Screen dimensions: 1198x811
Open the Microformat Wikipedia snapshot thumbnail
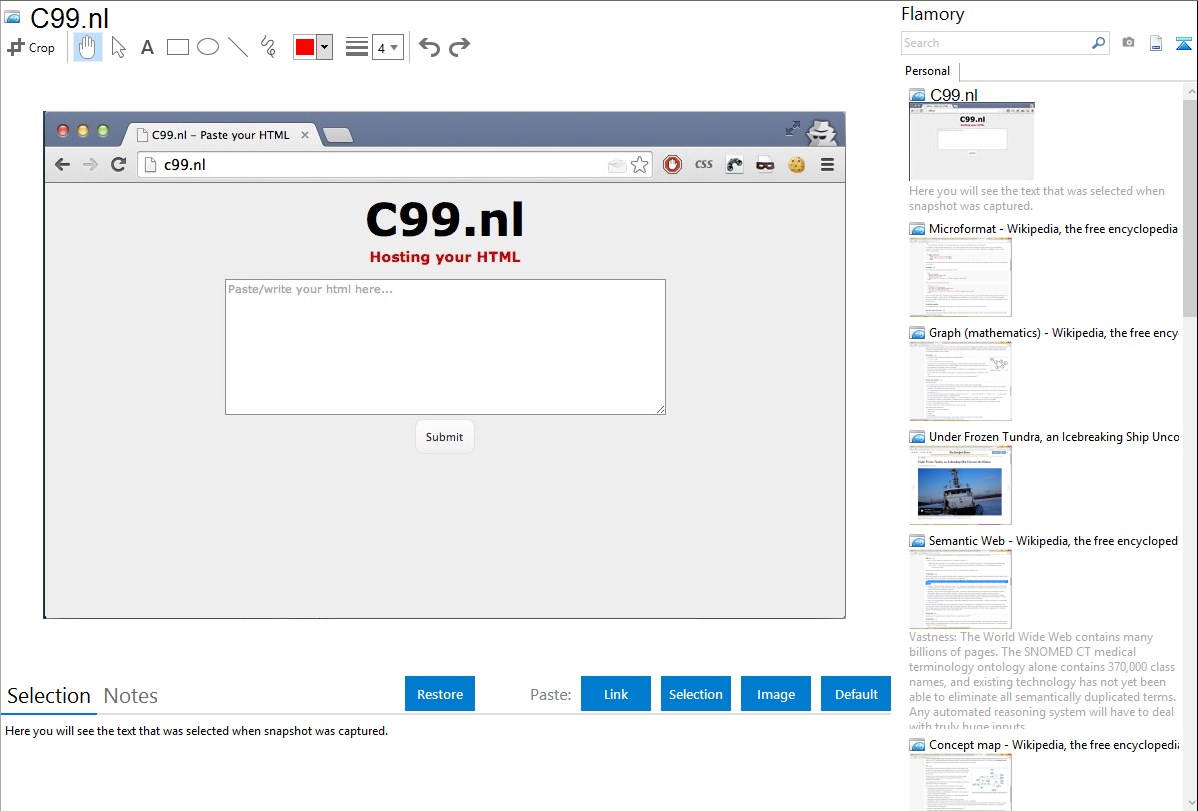(x=960, y=277)
